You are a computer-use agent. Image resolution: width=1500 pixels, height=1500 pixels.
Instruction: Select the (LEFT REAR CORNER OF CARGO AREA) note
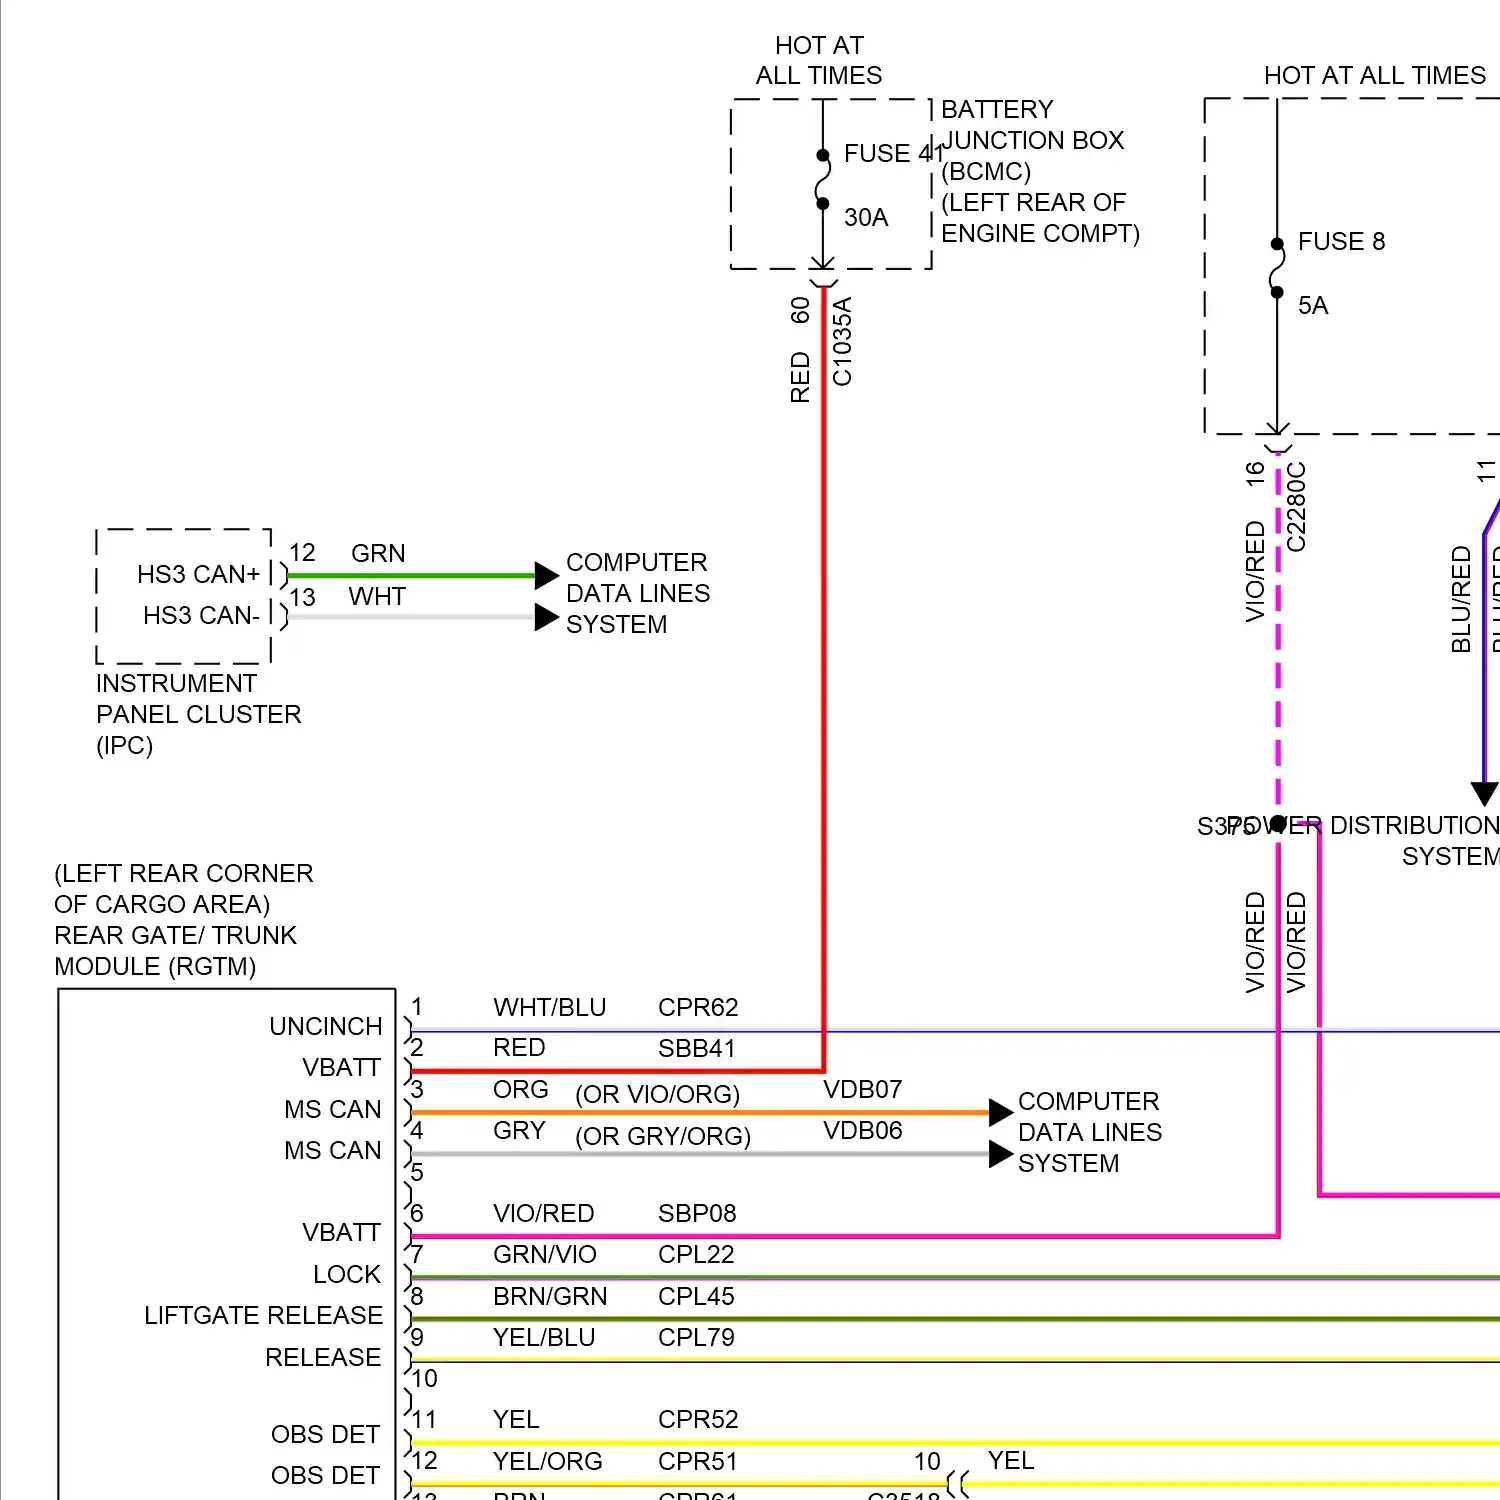[184, 888]
